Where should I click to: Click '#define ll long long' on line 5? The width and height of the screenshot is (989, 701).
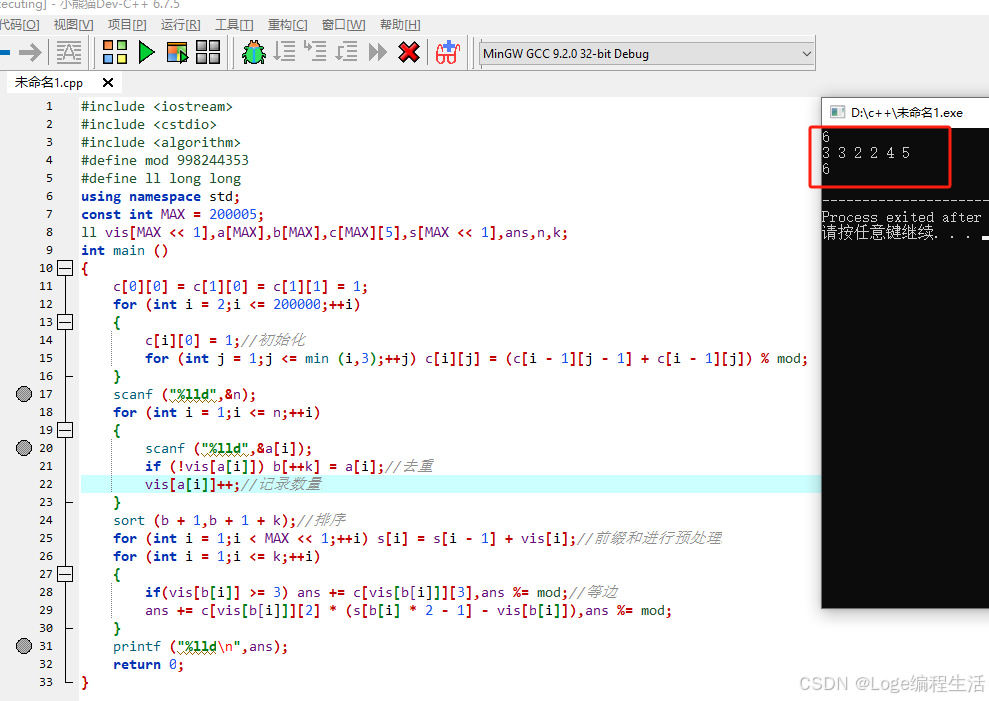(x=161, y=179)
